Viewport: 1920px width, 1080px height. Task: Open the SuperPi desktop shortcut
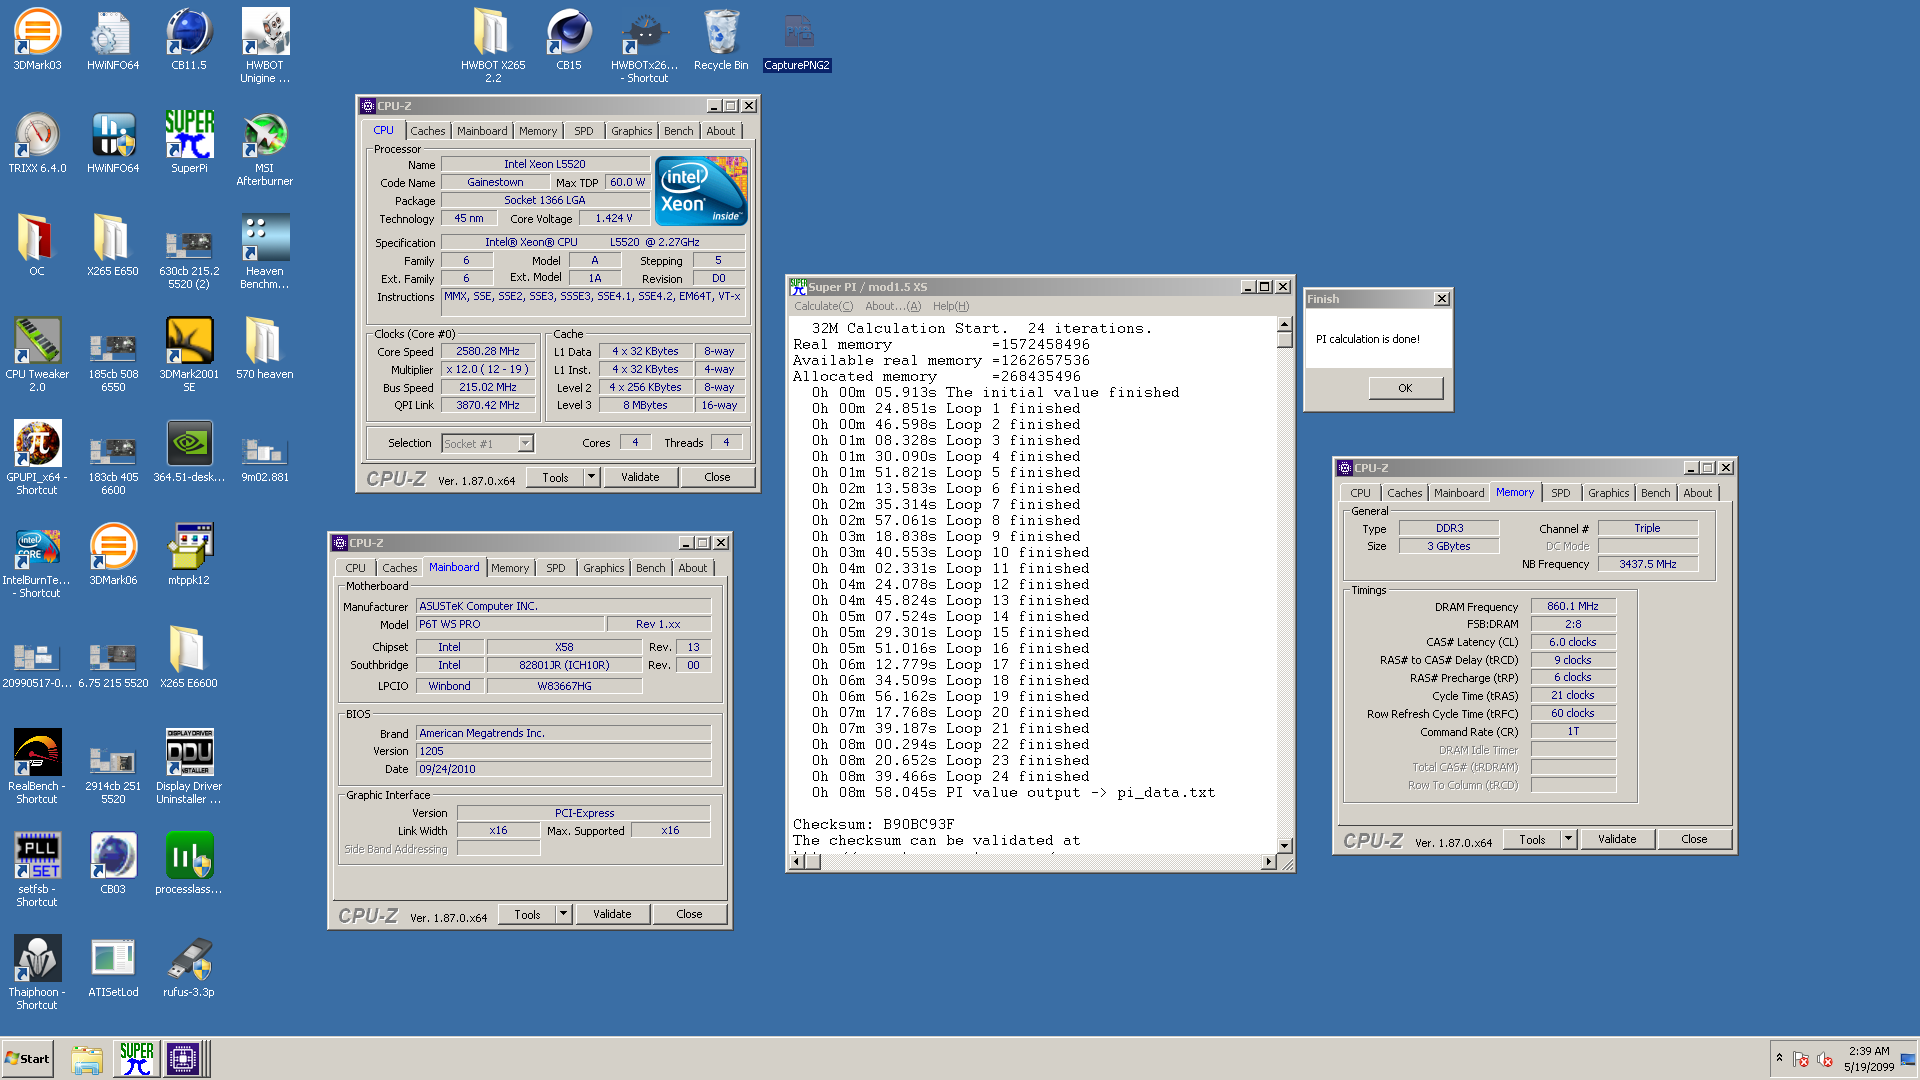[189, 143]
